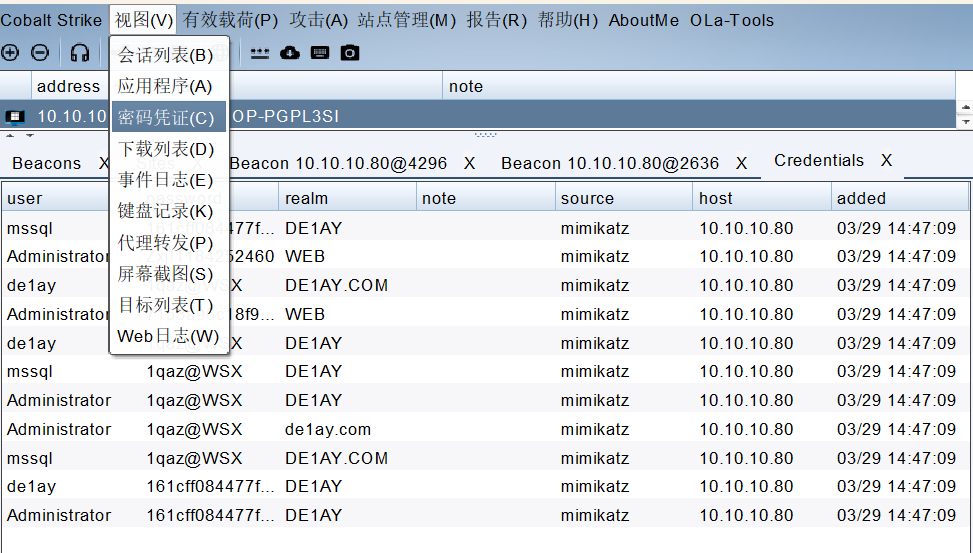The image size is (973, 553).
Task: Click the sessions scrollbar down arrow
Action: point(965,122)
